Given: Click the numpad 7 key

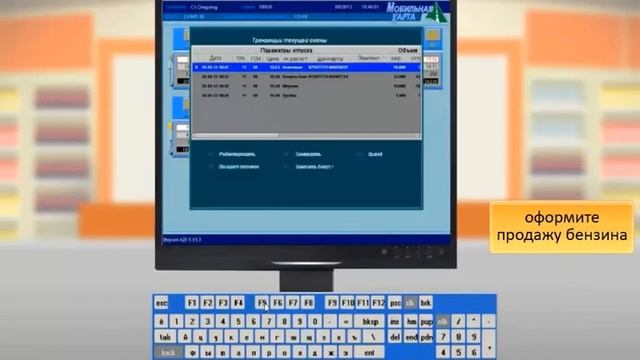Looking at the screenshot, I should pyautogui.click(x=443, y=337).
